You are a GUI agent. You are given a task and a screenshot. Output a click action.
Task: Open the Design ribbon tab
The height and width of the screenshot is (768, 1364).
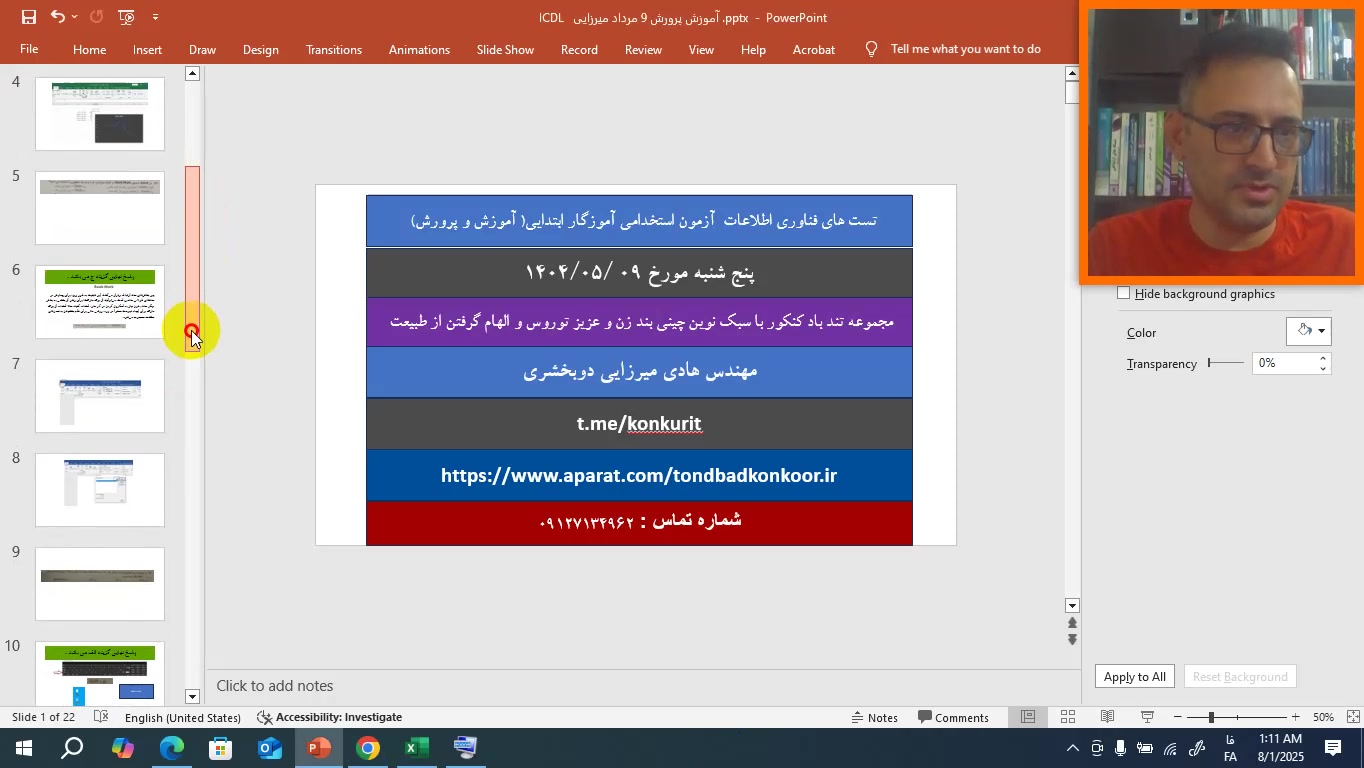click(260, 49)
